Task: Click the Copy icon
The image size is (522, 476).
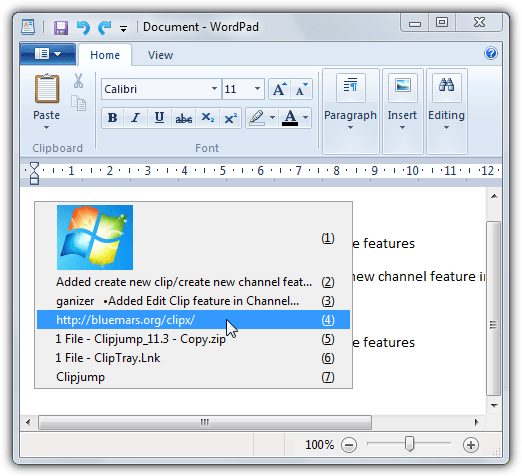Action: [x=78, y=103]
